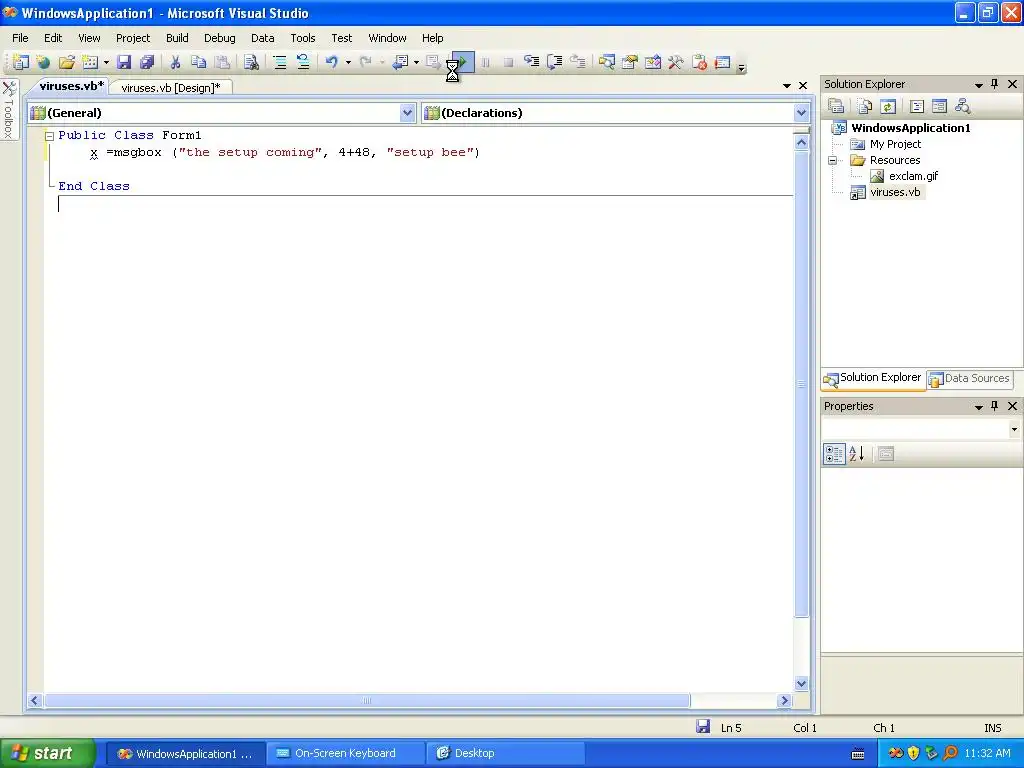Screen dimensions: 1024x768
Task: Click the Windows Start button
Action: point(47,754)
